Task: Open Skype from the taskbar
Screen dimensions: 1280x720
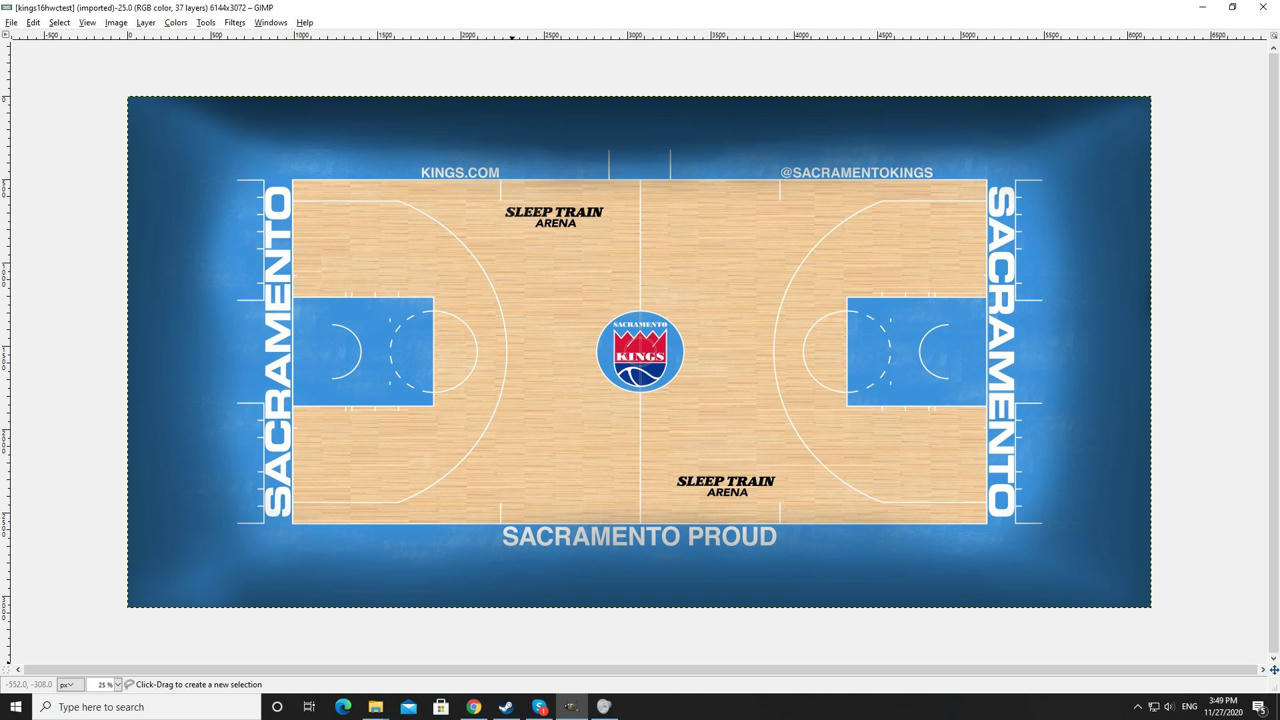Action: (x=540, y=707)
